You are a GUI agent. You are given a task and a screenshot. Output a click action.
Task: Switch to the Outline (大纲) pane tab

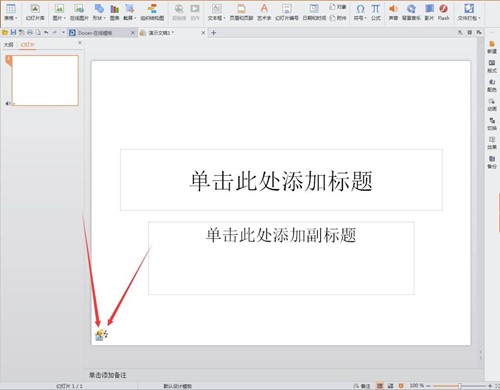9,44
